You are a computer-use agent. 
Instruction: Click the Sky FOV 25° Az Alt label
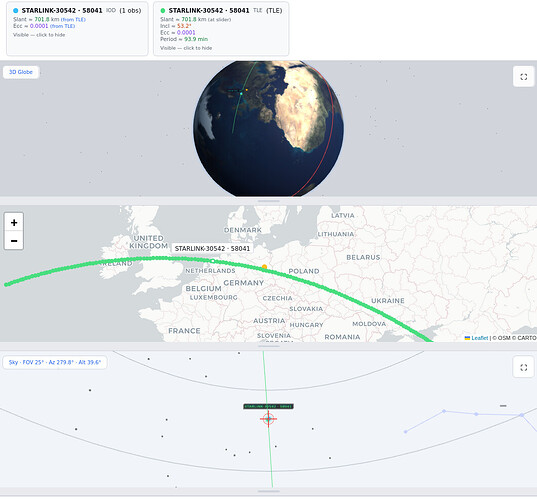(55, 362)
